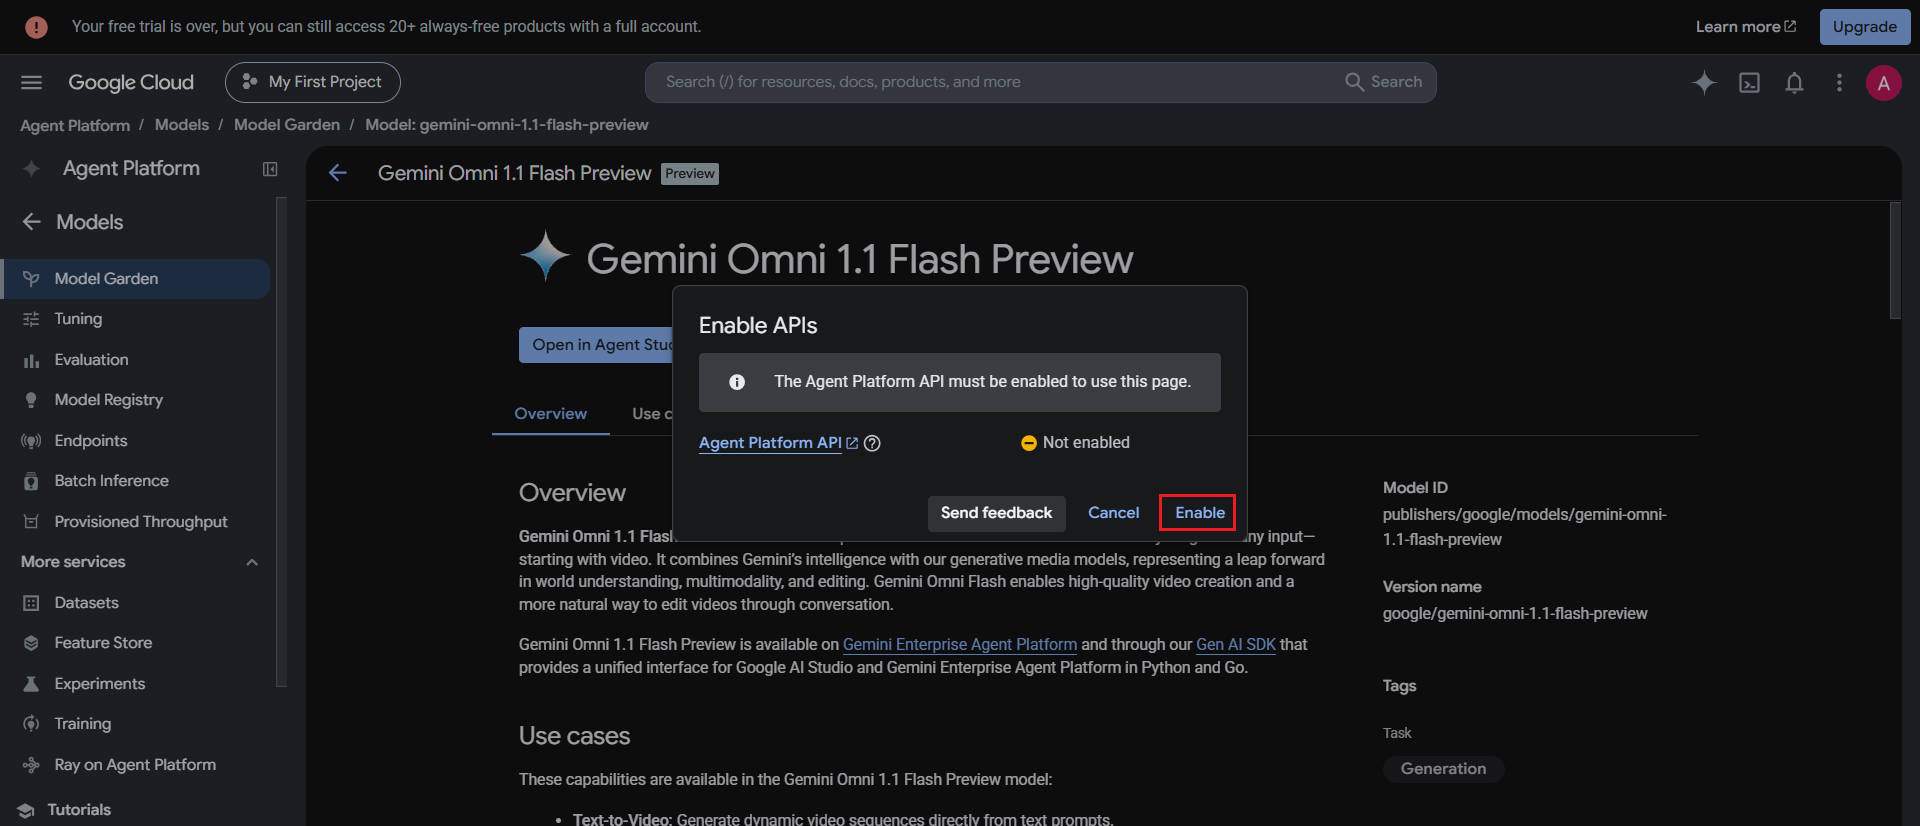This screenshot has width=1920, height=826.
Task: Click the Model Registry sidebar icon
Action: (x=31, y=400)
